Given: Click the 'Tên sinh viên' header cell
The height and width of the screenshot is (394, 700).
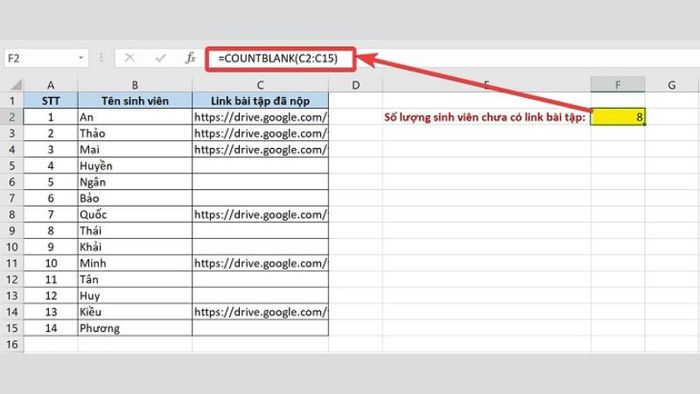Looking at the screenshot, I should click(x=135, y=101).
